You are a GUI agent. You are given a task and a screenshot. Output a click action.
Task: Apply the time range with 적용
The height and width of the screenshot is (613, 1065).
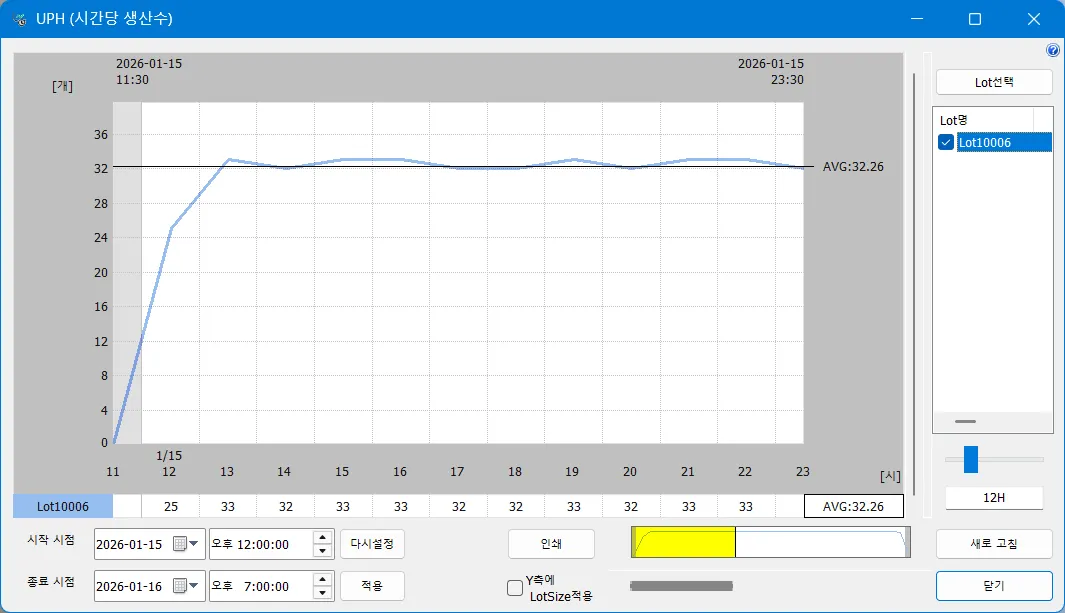point(372,585)
